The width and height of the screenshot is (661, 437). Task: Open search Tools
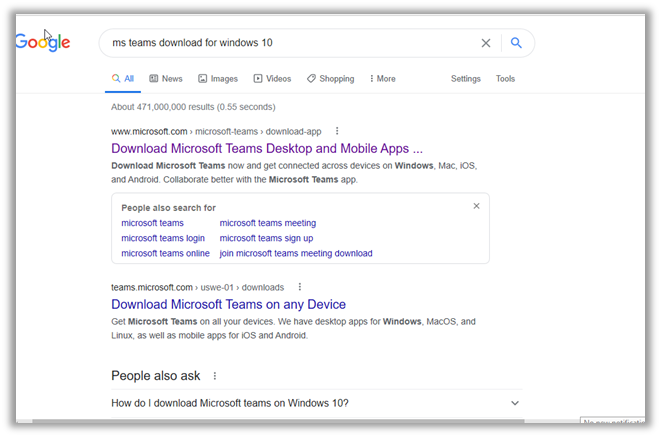pos(505,79)
